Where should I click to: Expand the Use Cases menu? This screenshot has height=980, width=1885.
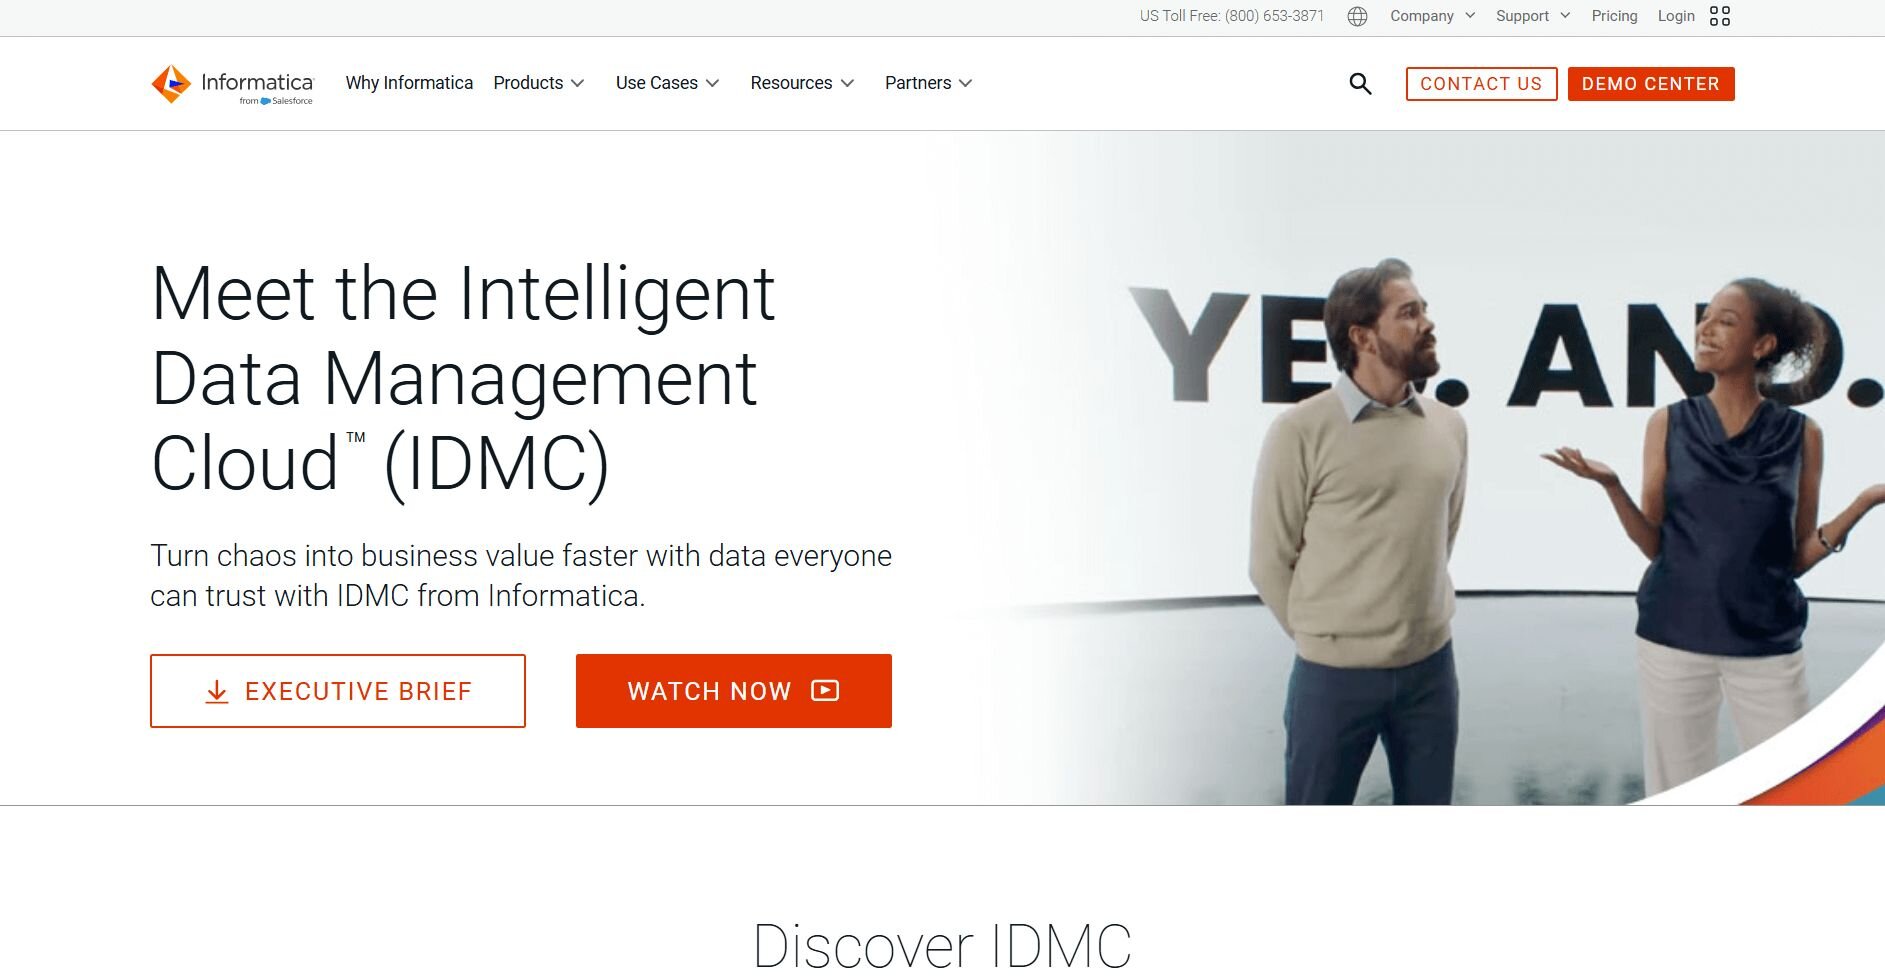(x=667, y=83)
